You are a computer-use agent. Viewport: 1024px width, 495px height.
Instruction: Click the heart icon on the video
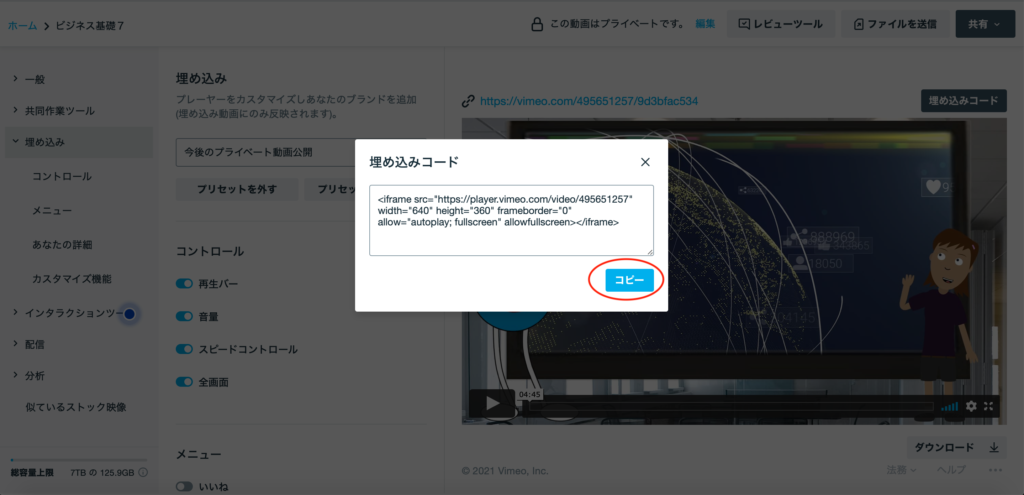(x=933, y=186)
